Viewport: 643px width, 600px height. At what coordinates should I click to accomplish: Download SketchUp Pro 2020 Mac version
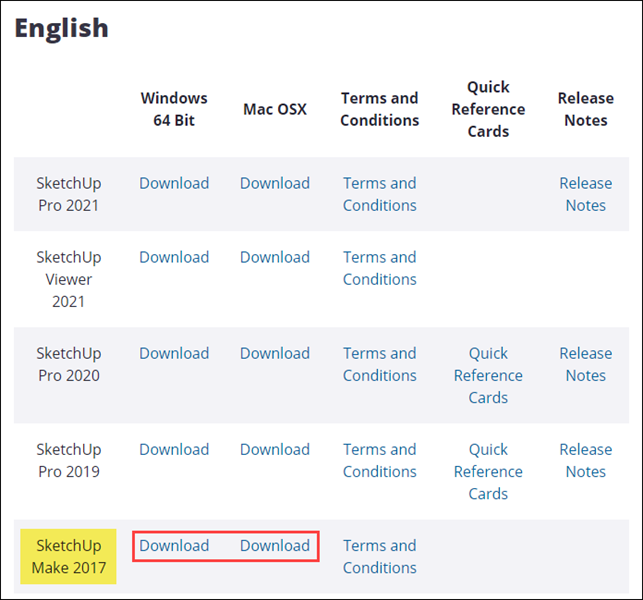click(x=275, y=353)
